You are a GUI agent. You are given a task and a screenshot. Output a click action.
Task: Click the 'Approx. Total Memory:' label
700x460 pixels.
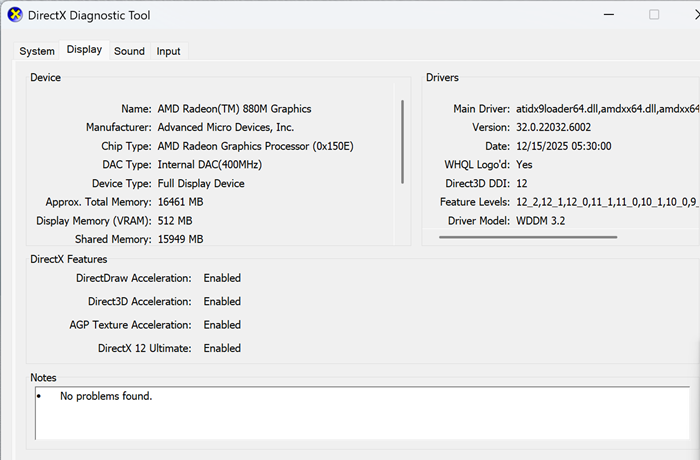pos(99,202)
